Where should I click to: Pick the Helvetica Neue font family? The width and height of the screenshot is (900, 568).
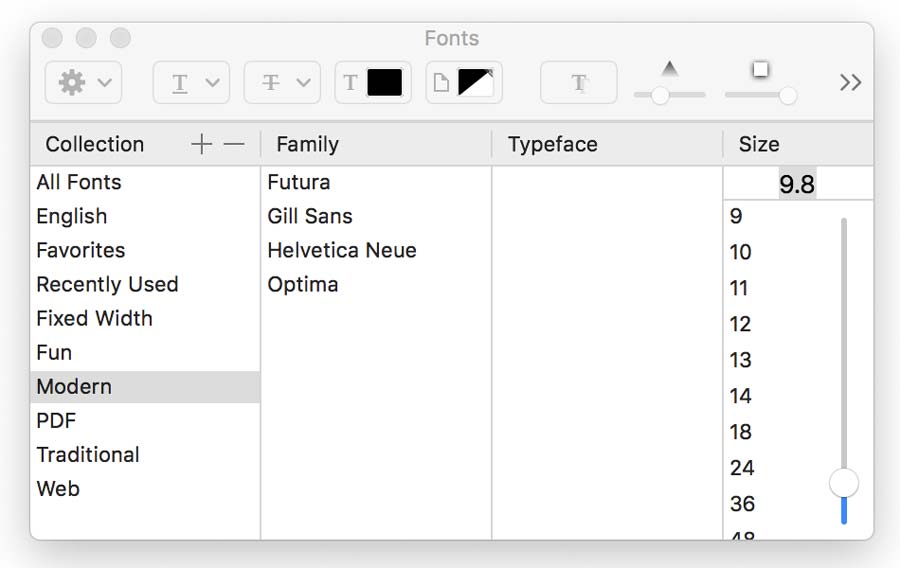(x=342, y=250)
